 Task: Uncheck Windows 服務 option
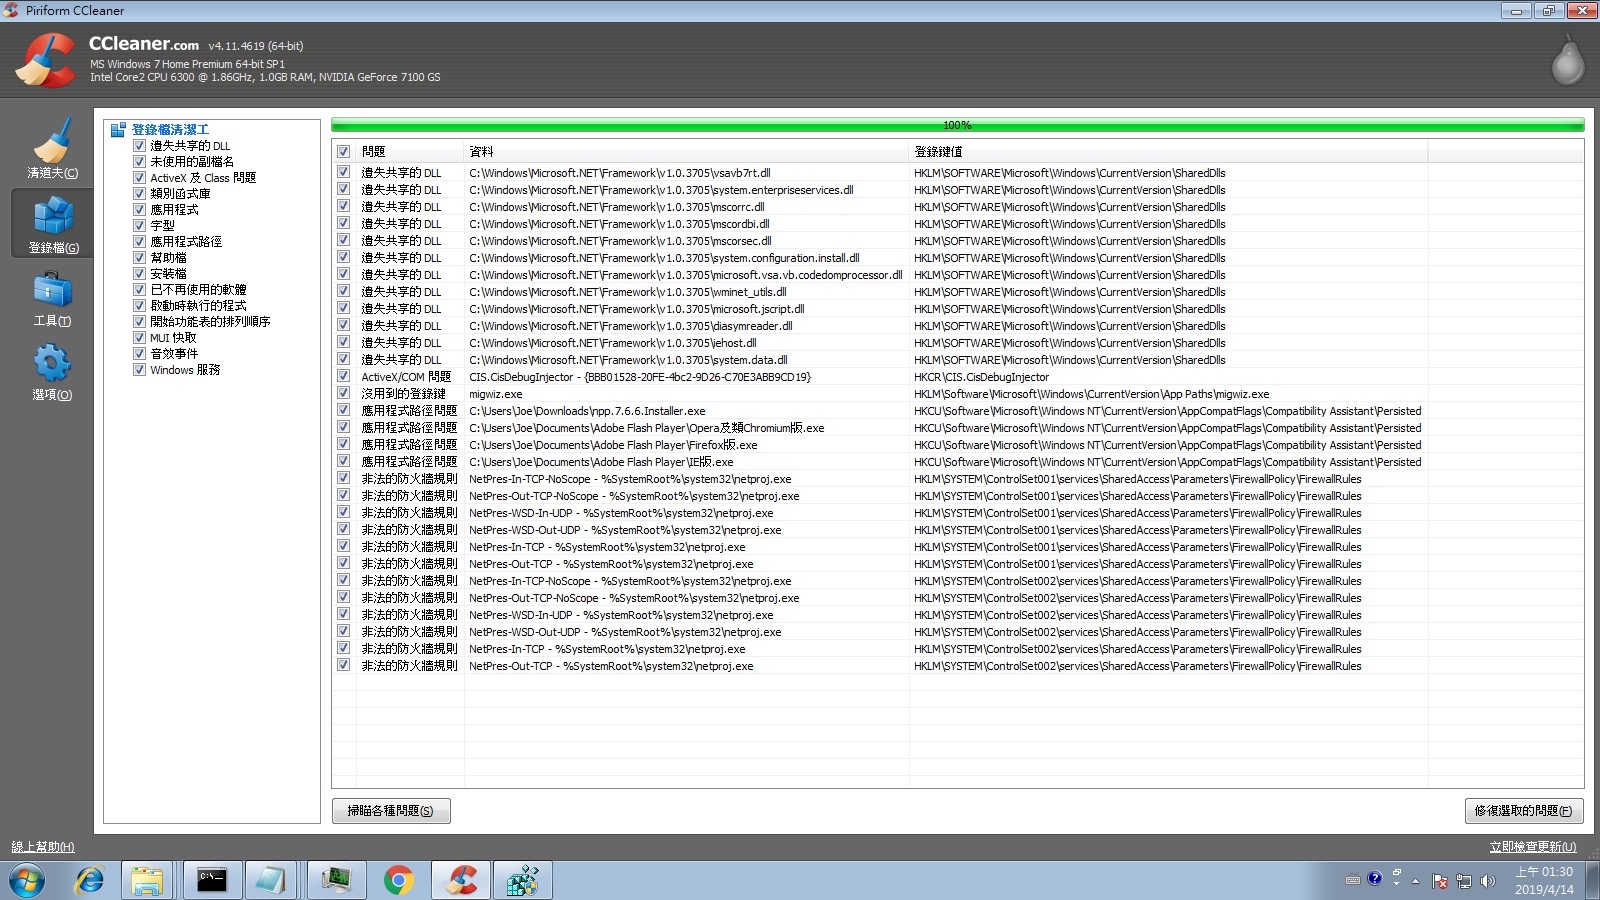pos(140,370)
